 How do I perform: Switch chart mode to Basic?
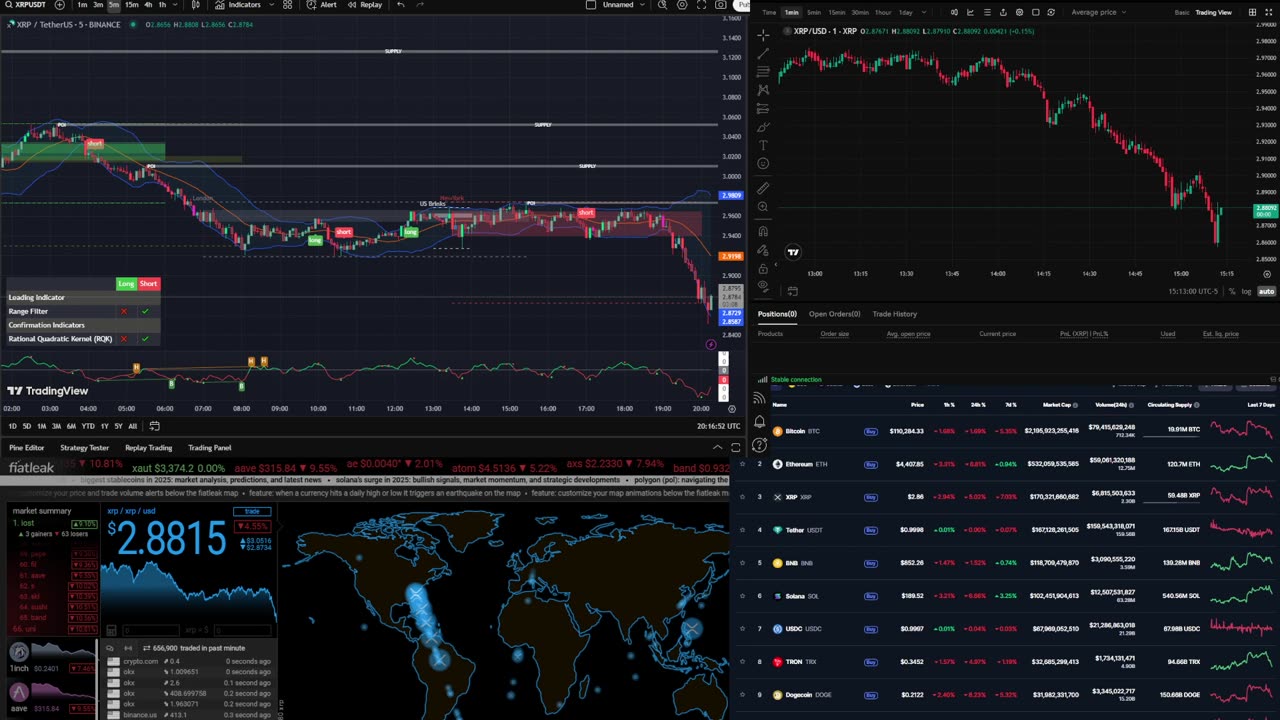click(1182, 12)
